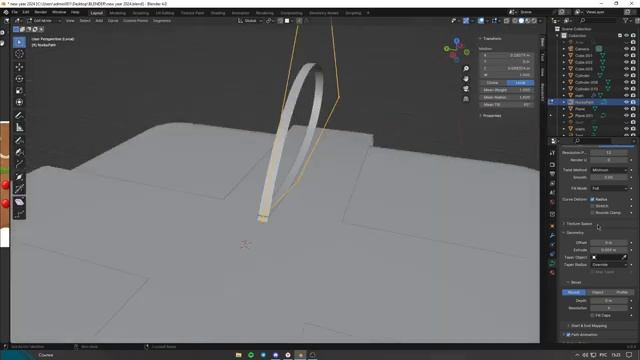Select the Scale tool

(x=19, y=91)
